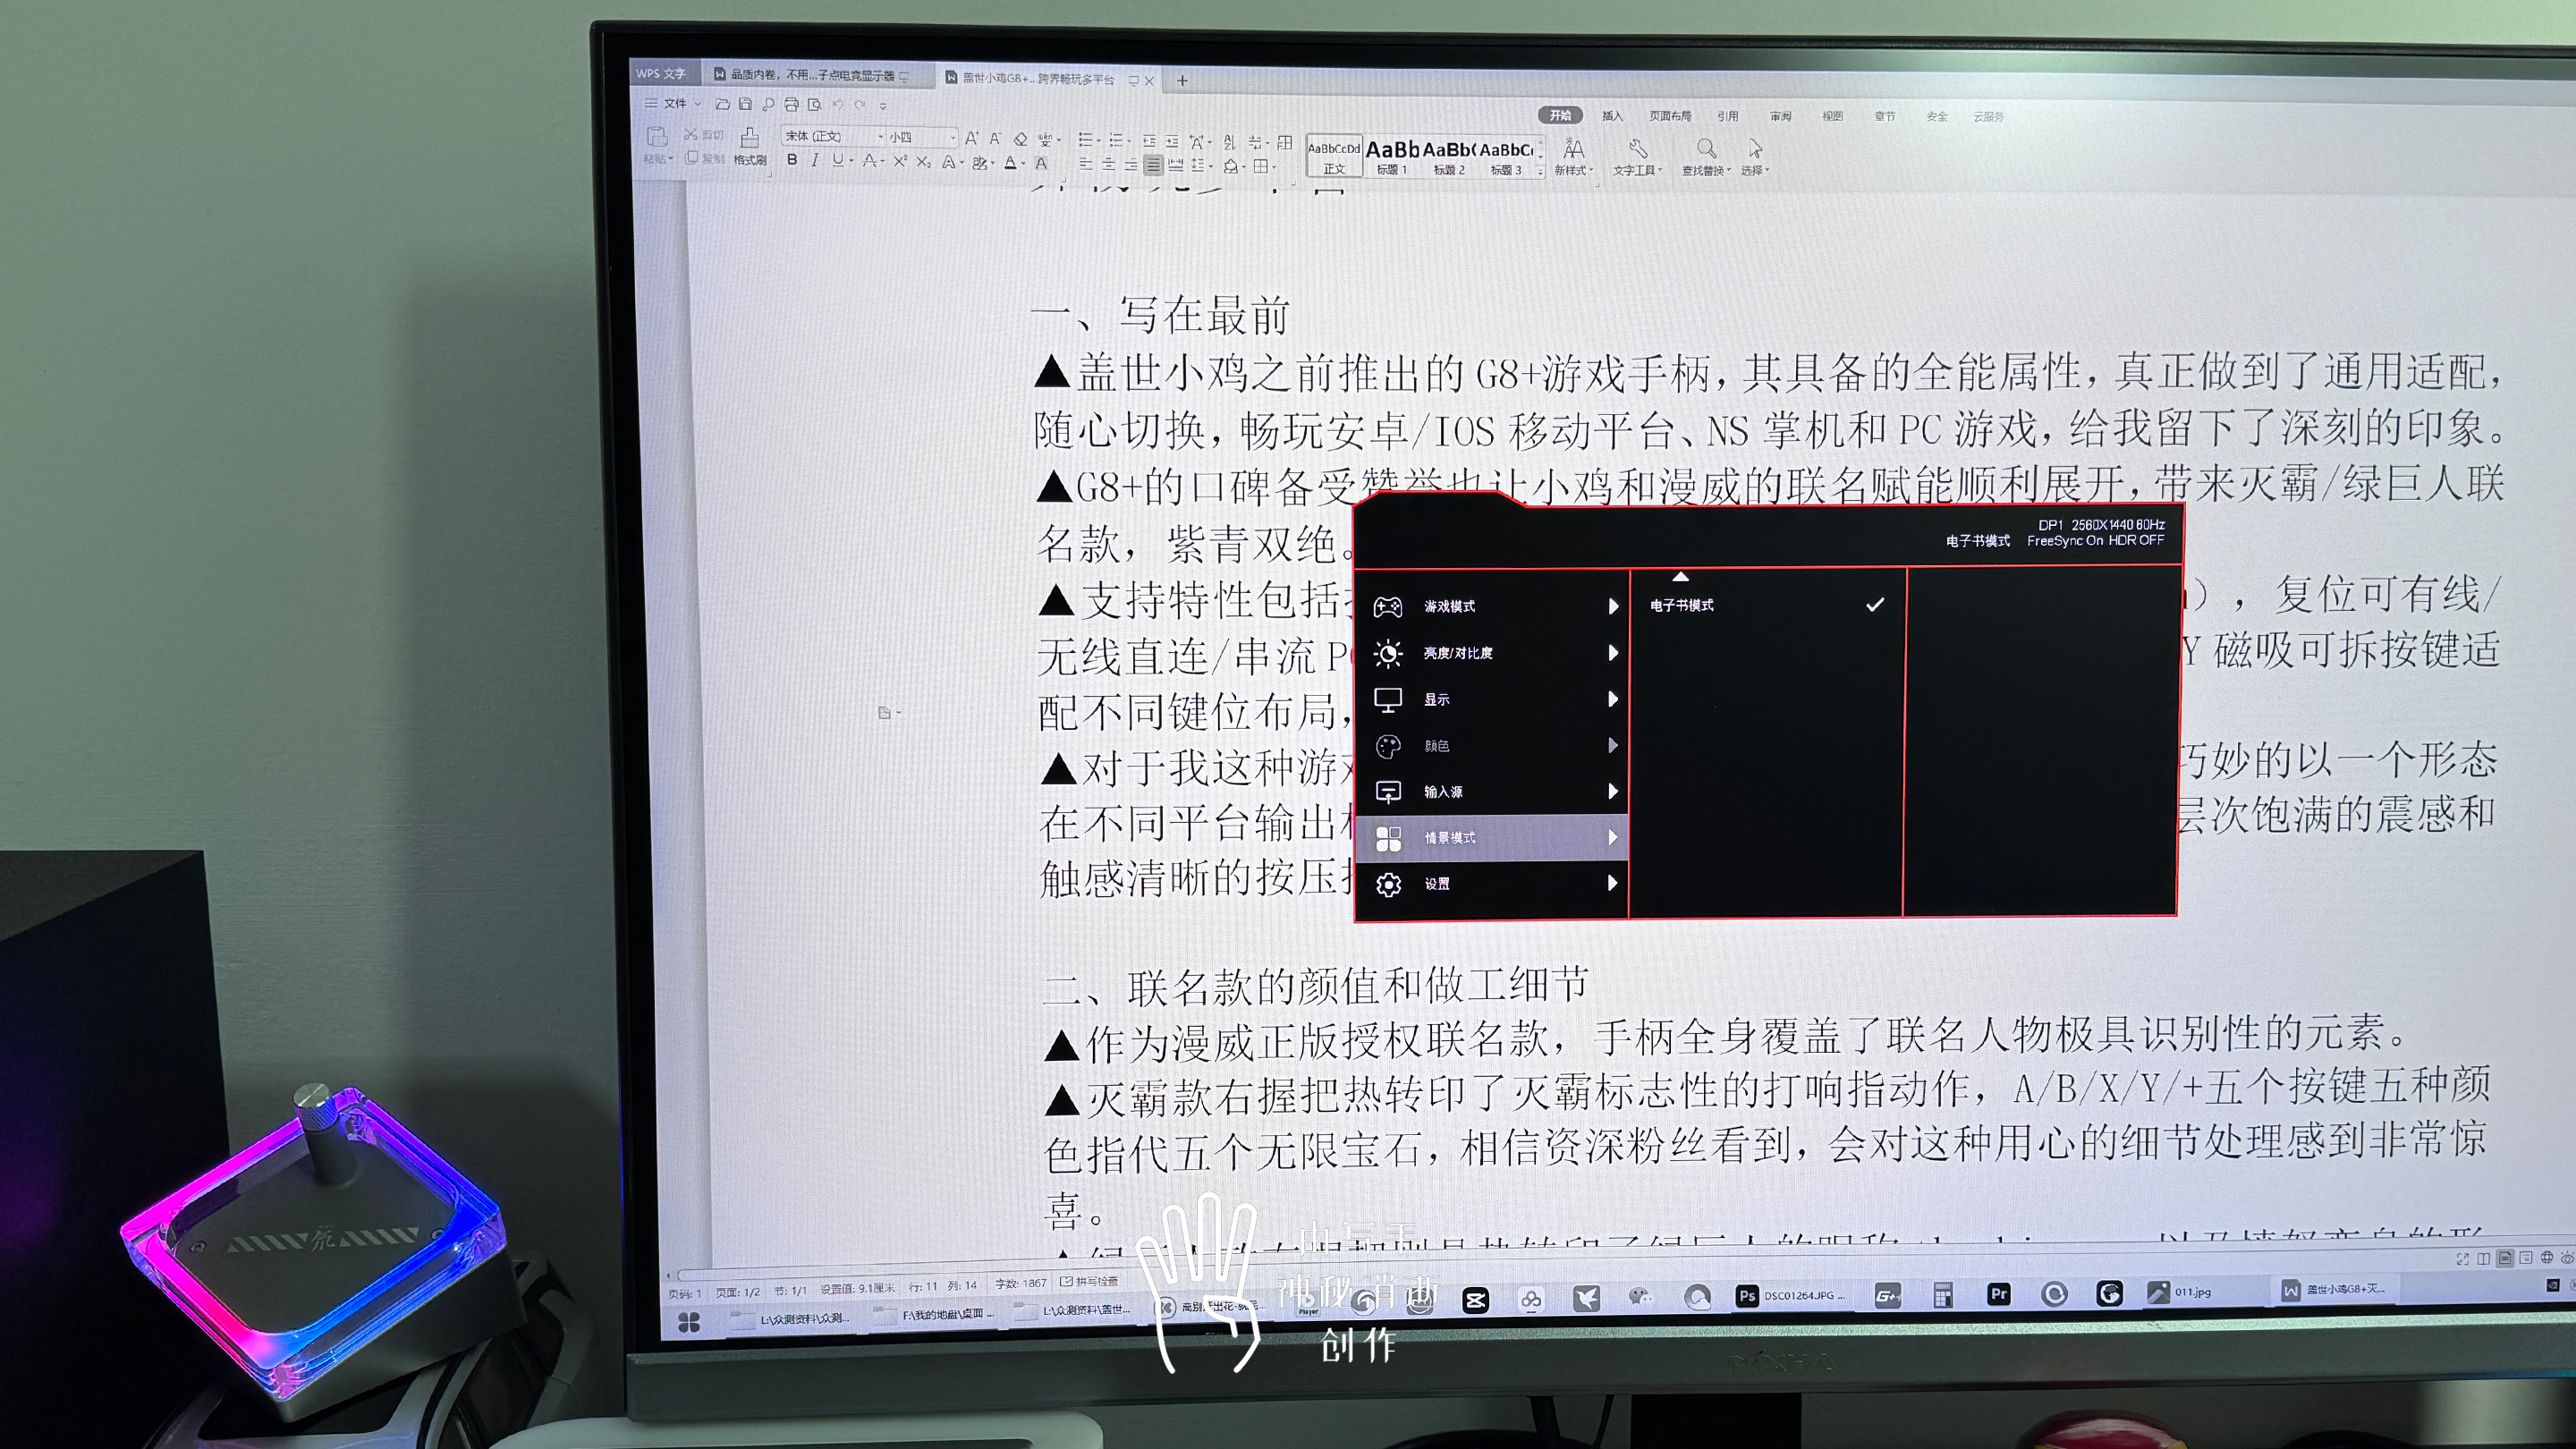
Task: Clear formatting with the eraser icon
Action: [1020, 139]
